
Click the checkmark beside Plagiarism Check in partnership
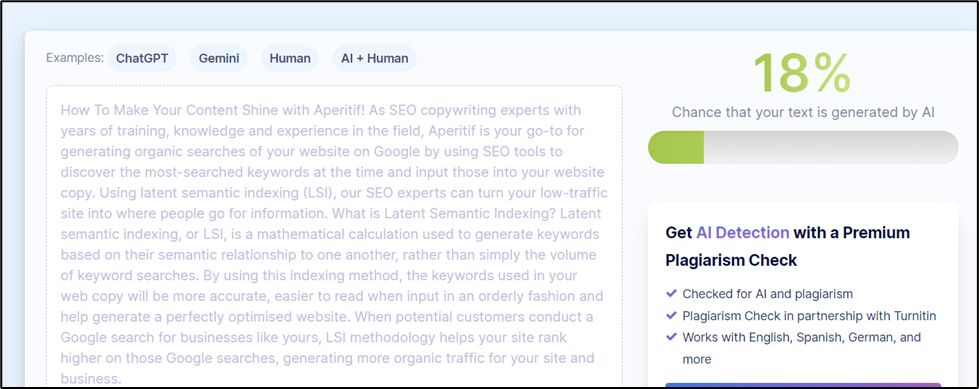point(672,315)
